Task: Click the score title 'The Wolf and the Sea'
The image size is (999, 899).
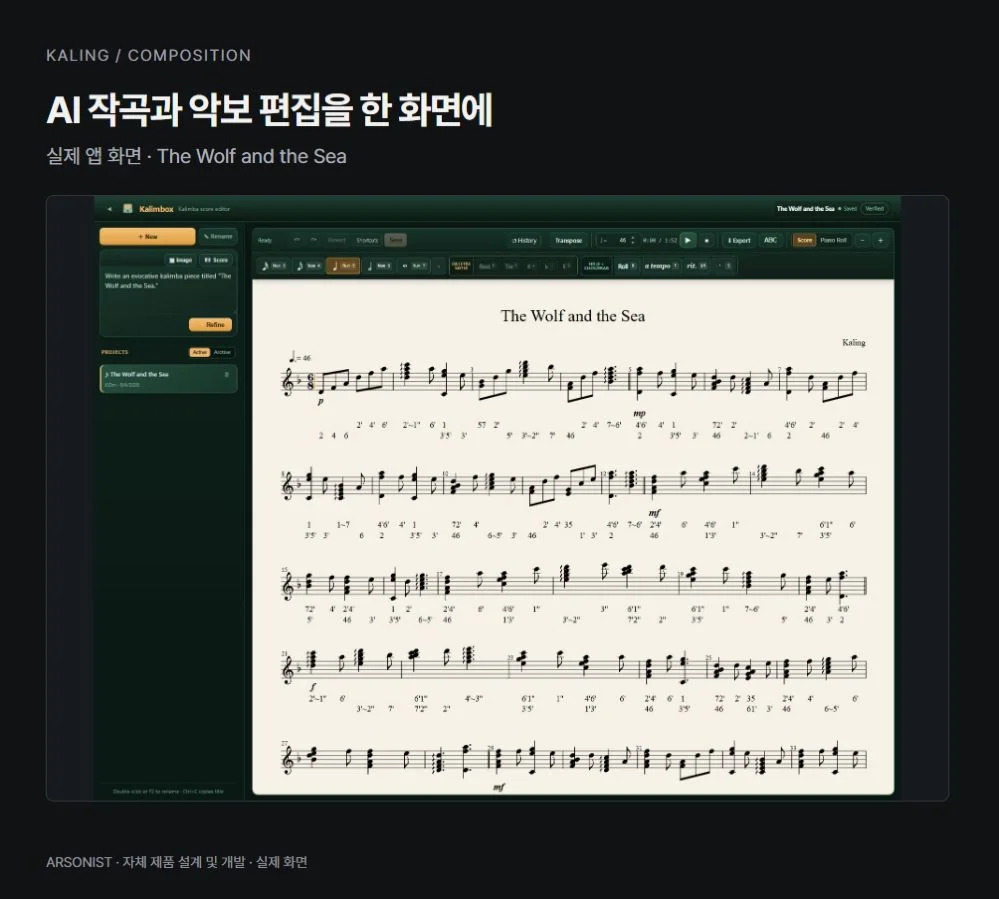Action: (x=572, y=316)
